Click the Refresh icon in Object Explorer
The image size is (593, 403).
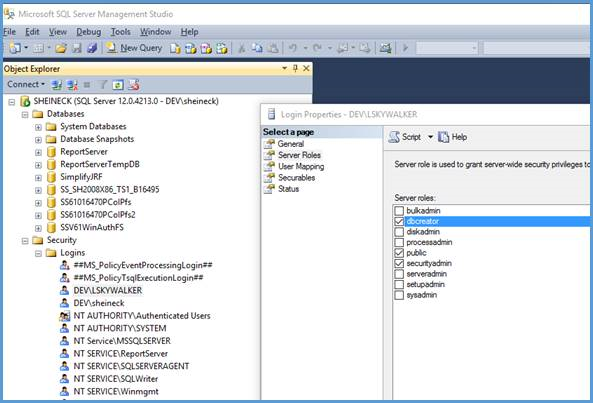[118, 85]
